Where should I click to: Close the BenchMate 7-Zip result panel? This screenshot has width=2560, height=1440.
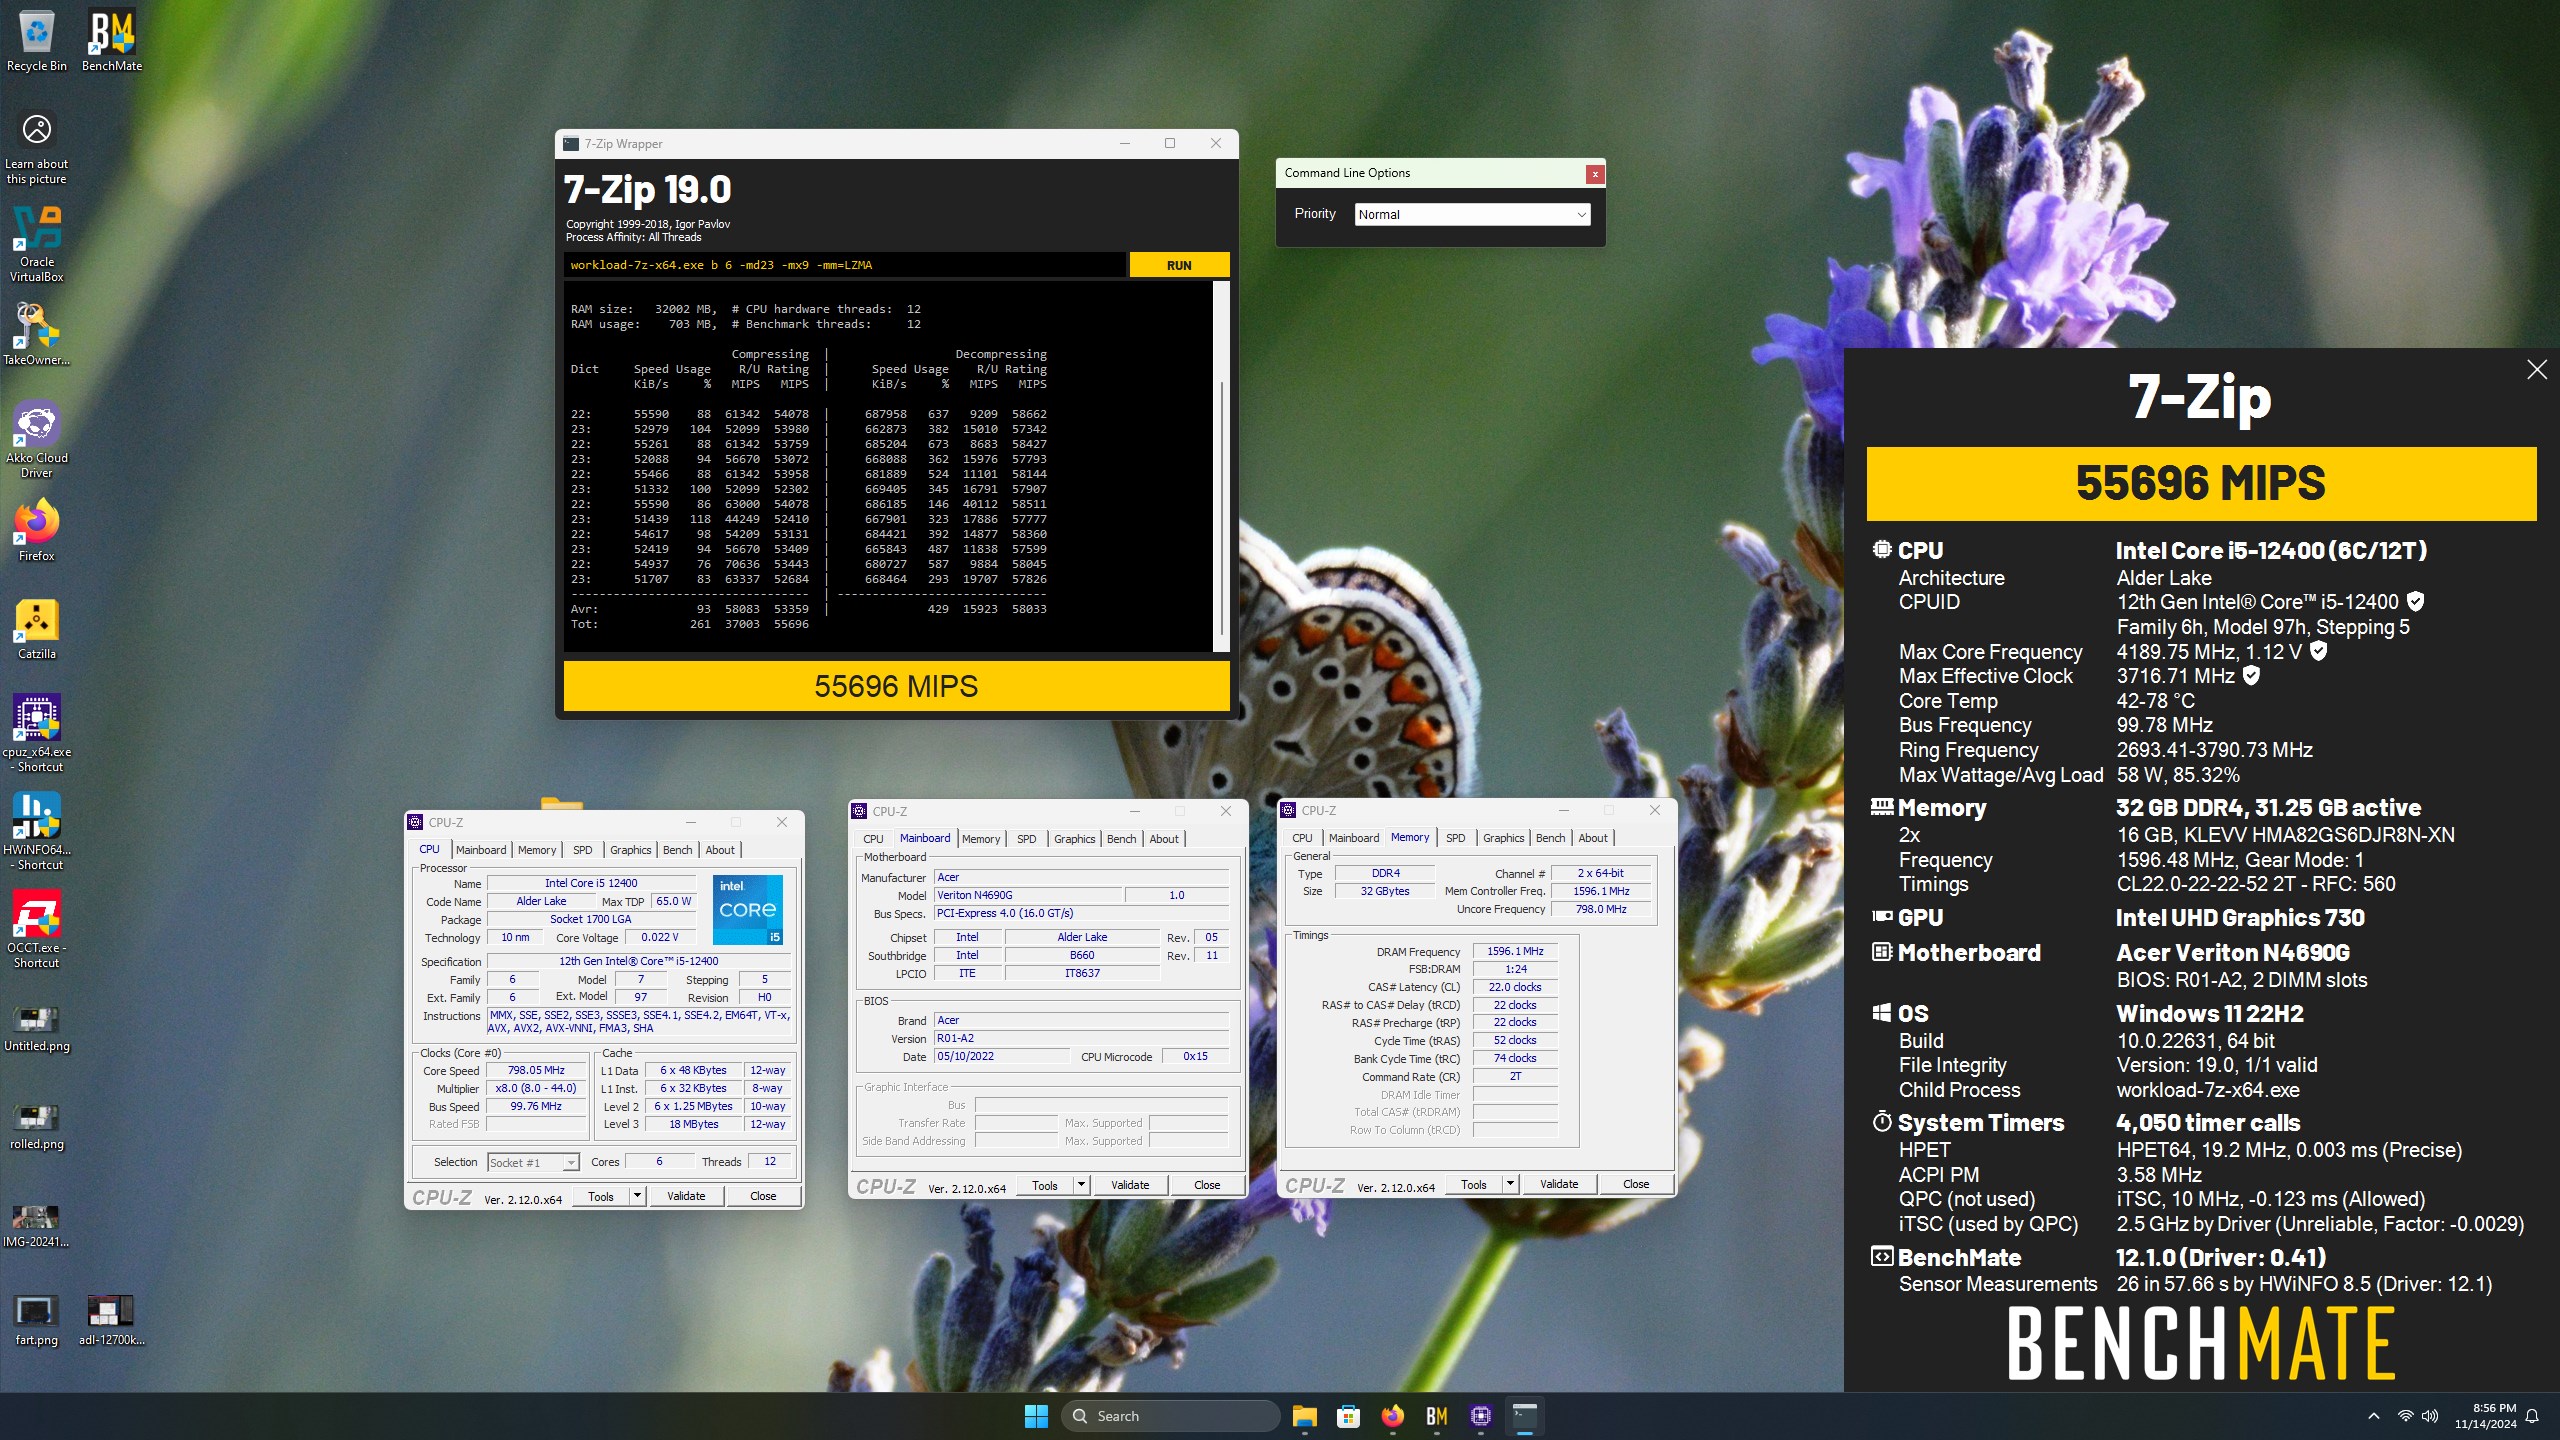(x=2537, y=369)
